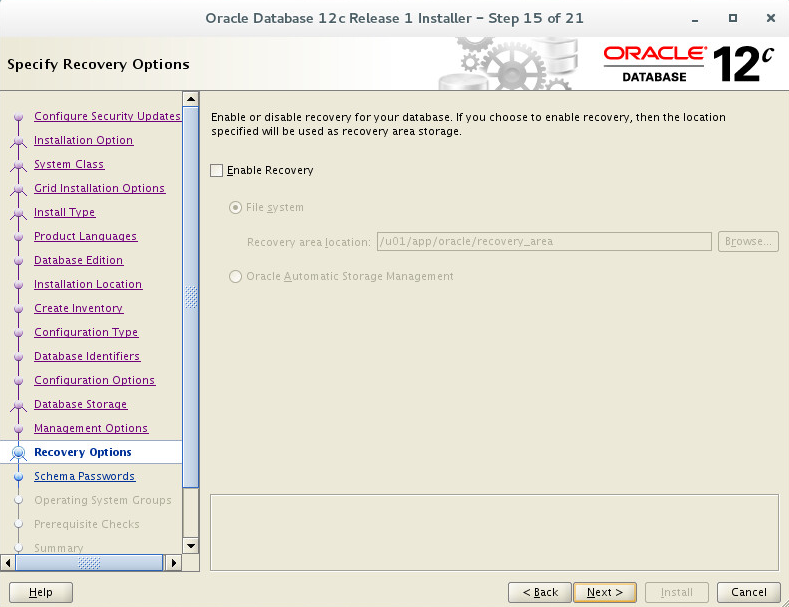Click the step bullet beside Database Edition
789x607 pixels.
click(19, 261)
